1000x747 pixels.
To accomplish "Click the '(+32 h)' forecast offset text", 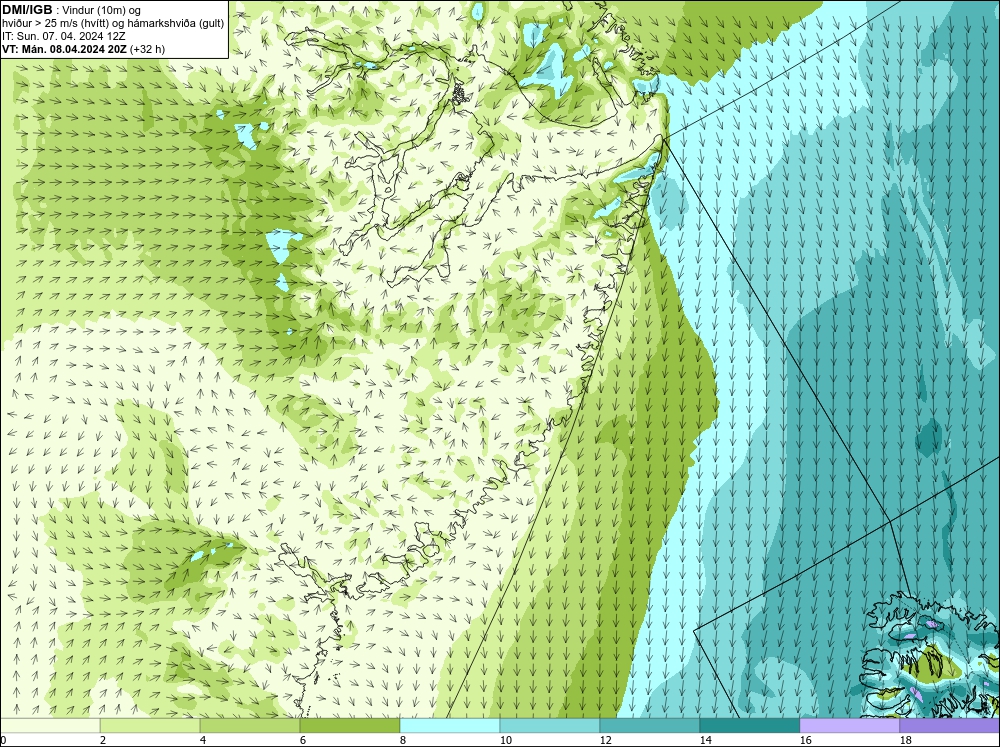I will coord(148,49).
